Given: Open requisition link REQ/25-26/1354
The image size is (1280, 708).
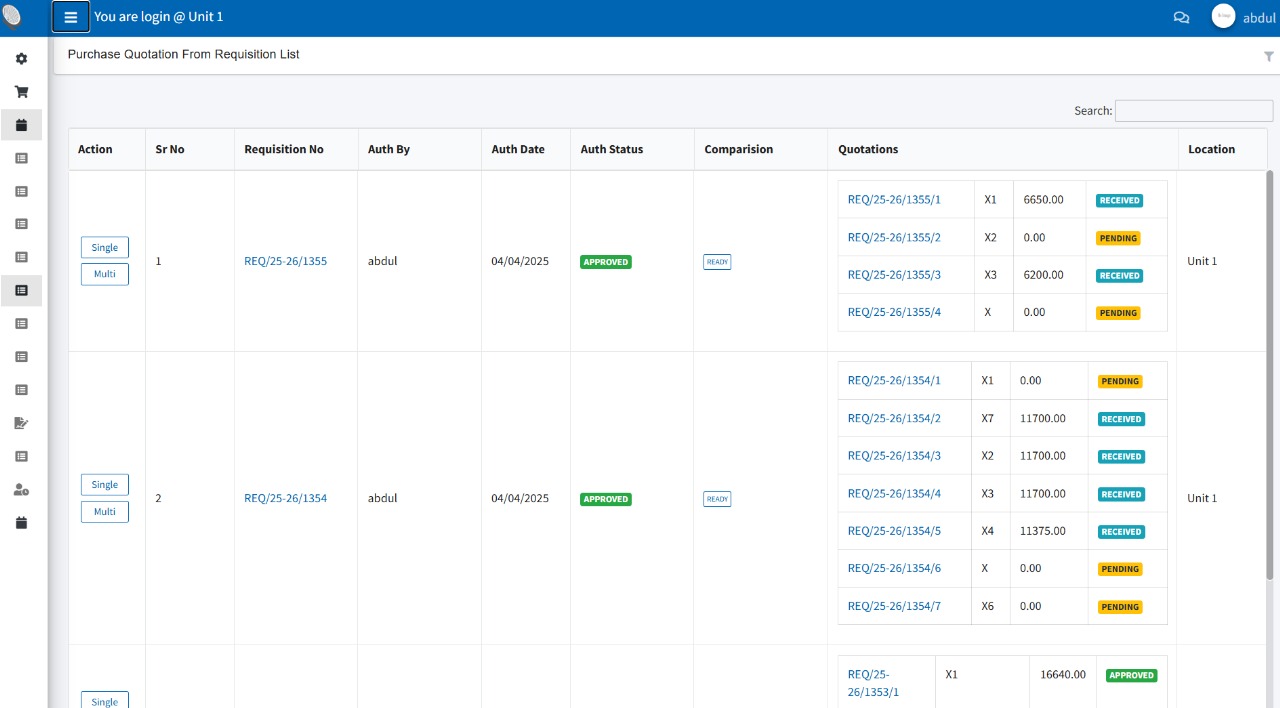Looking at the screenshot, I should coord(285,498).
